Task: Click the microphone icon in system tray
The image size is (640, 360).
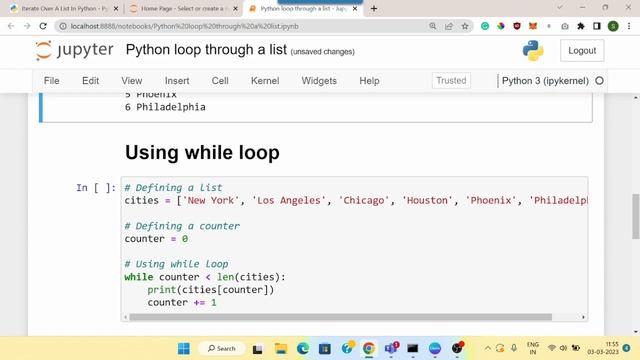Action: (514, 348)
